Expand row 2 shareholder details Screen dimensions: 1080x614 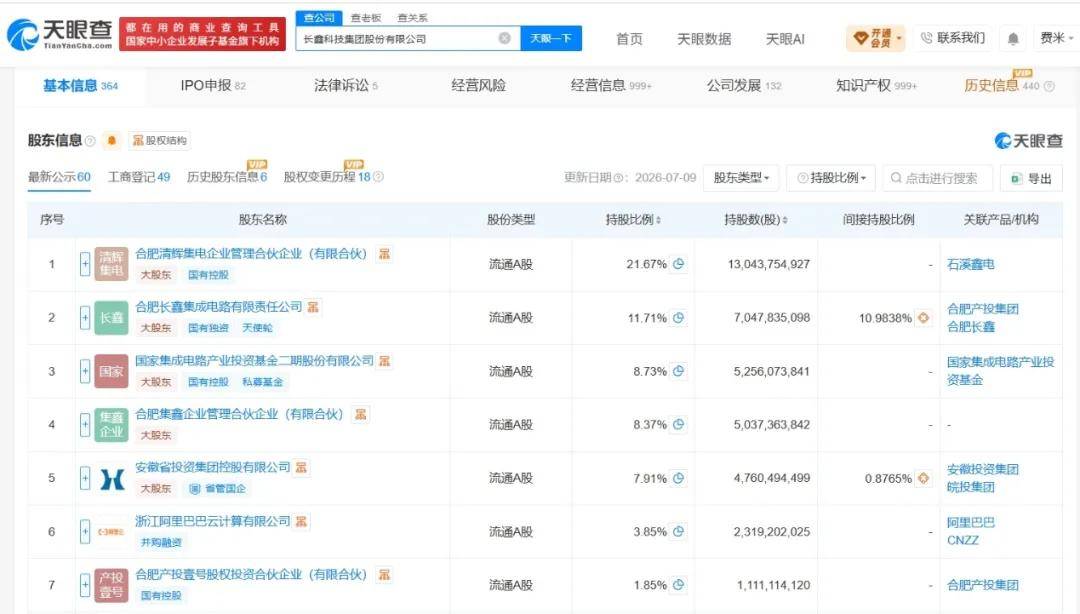[85, 318]
